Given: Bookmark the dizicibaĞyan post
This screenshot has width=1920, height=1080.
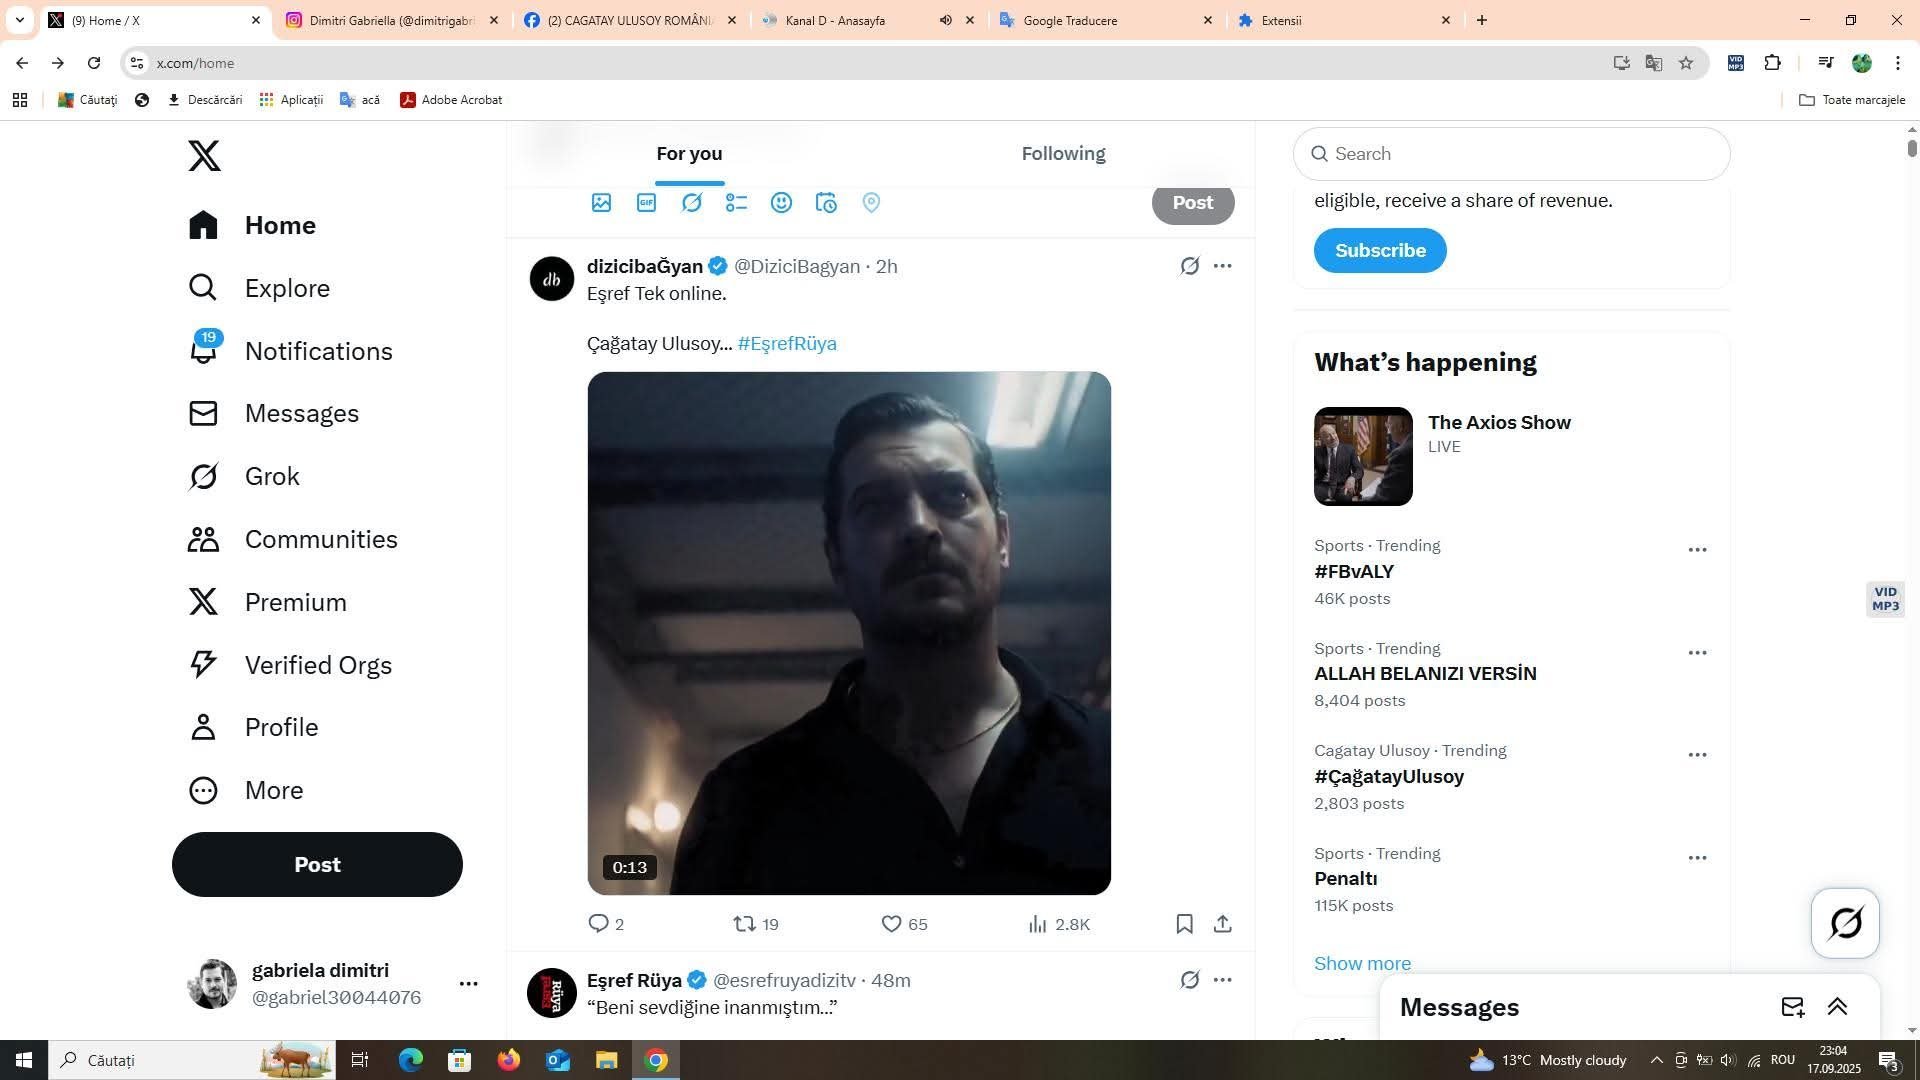Looking at the screenshot, I should coord(1184,924).
